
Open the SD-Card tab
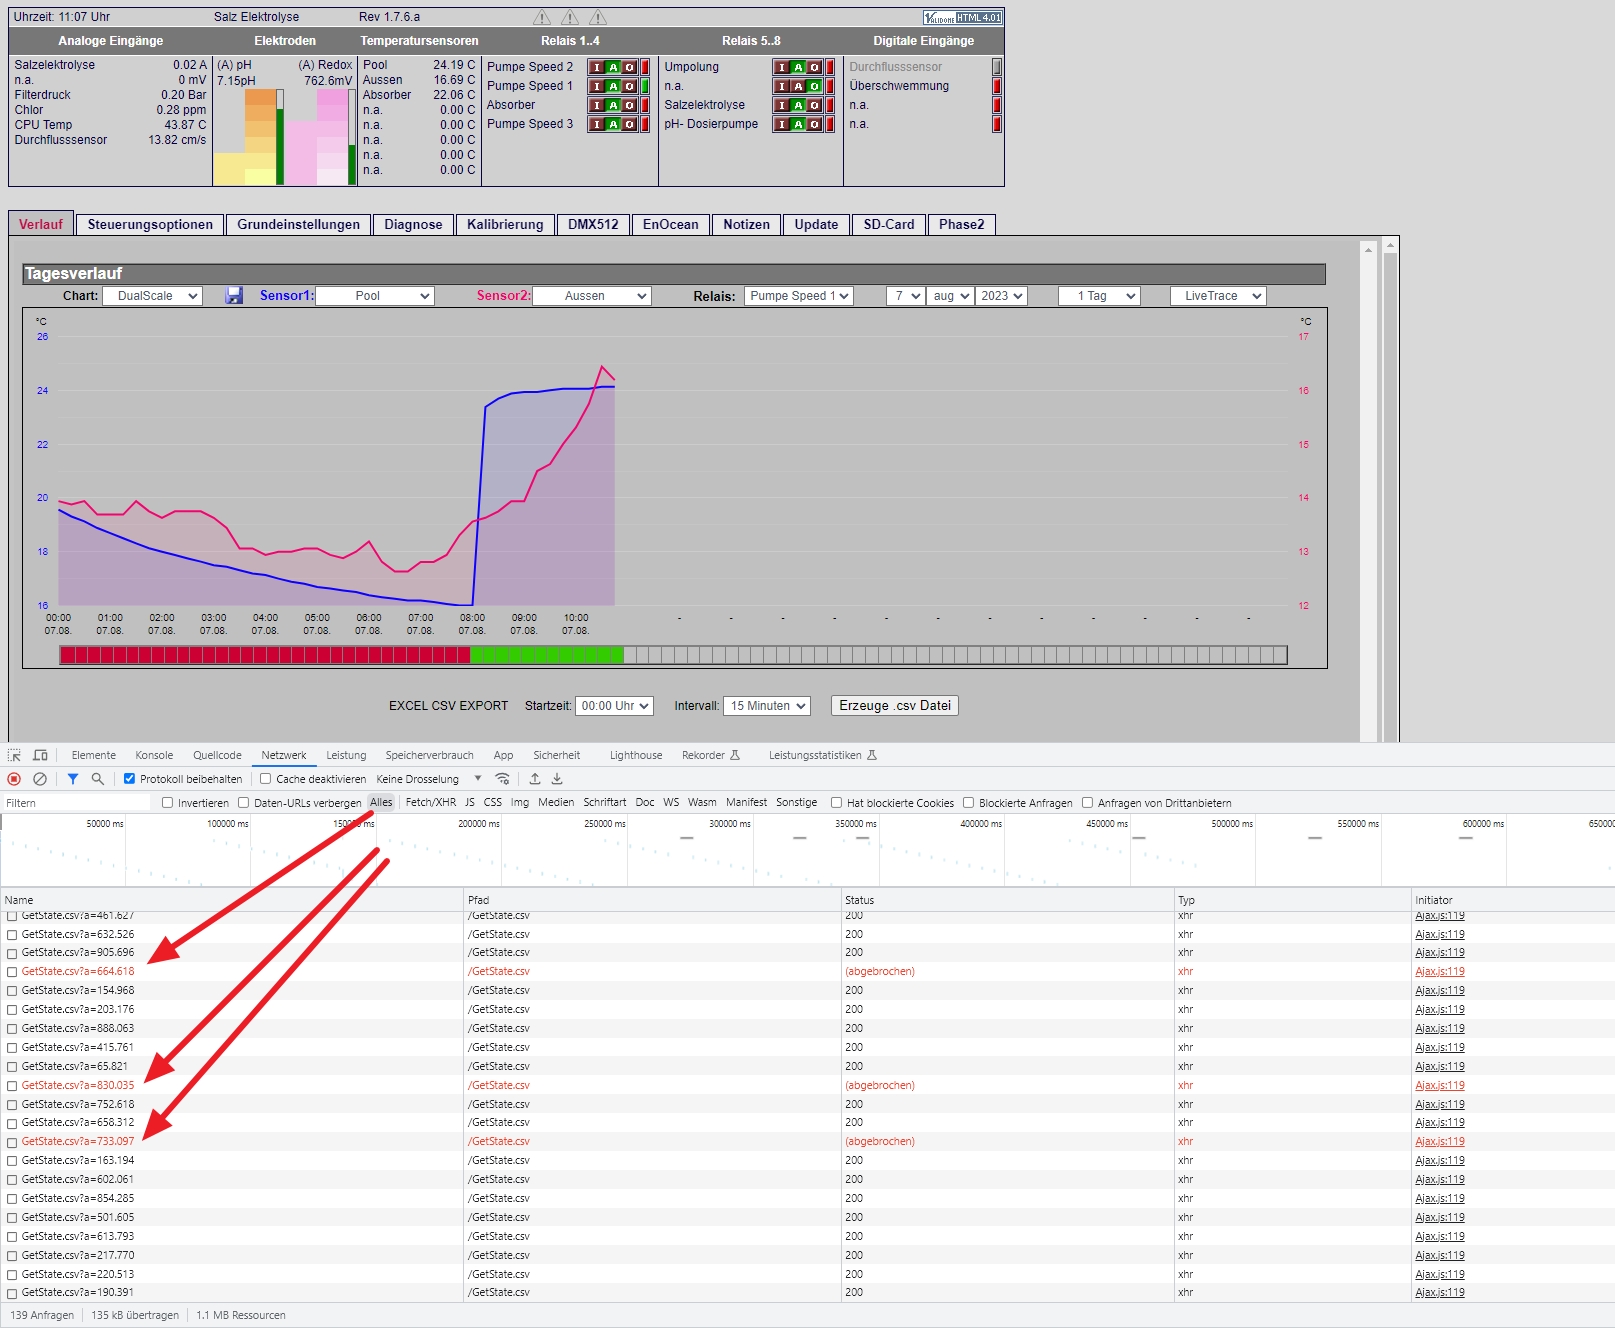[889, 225]
